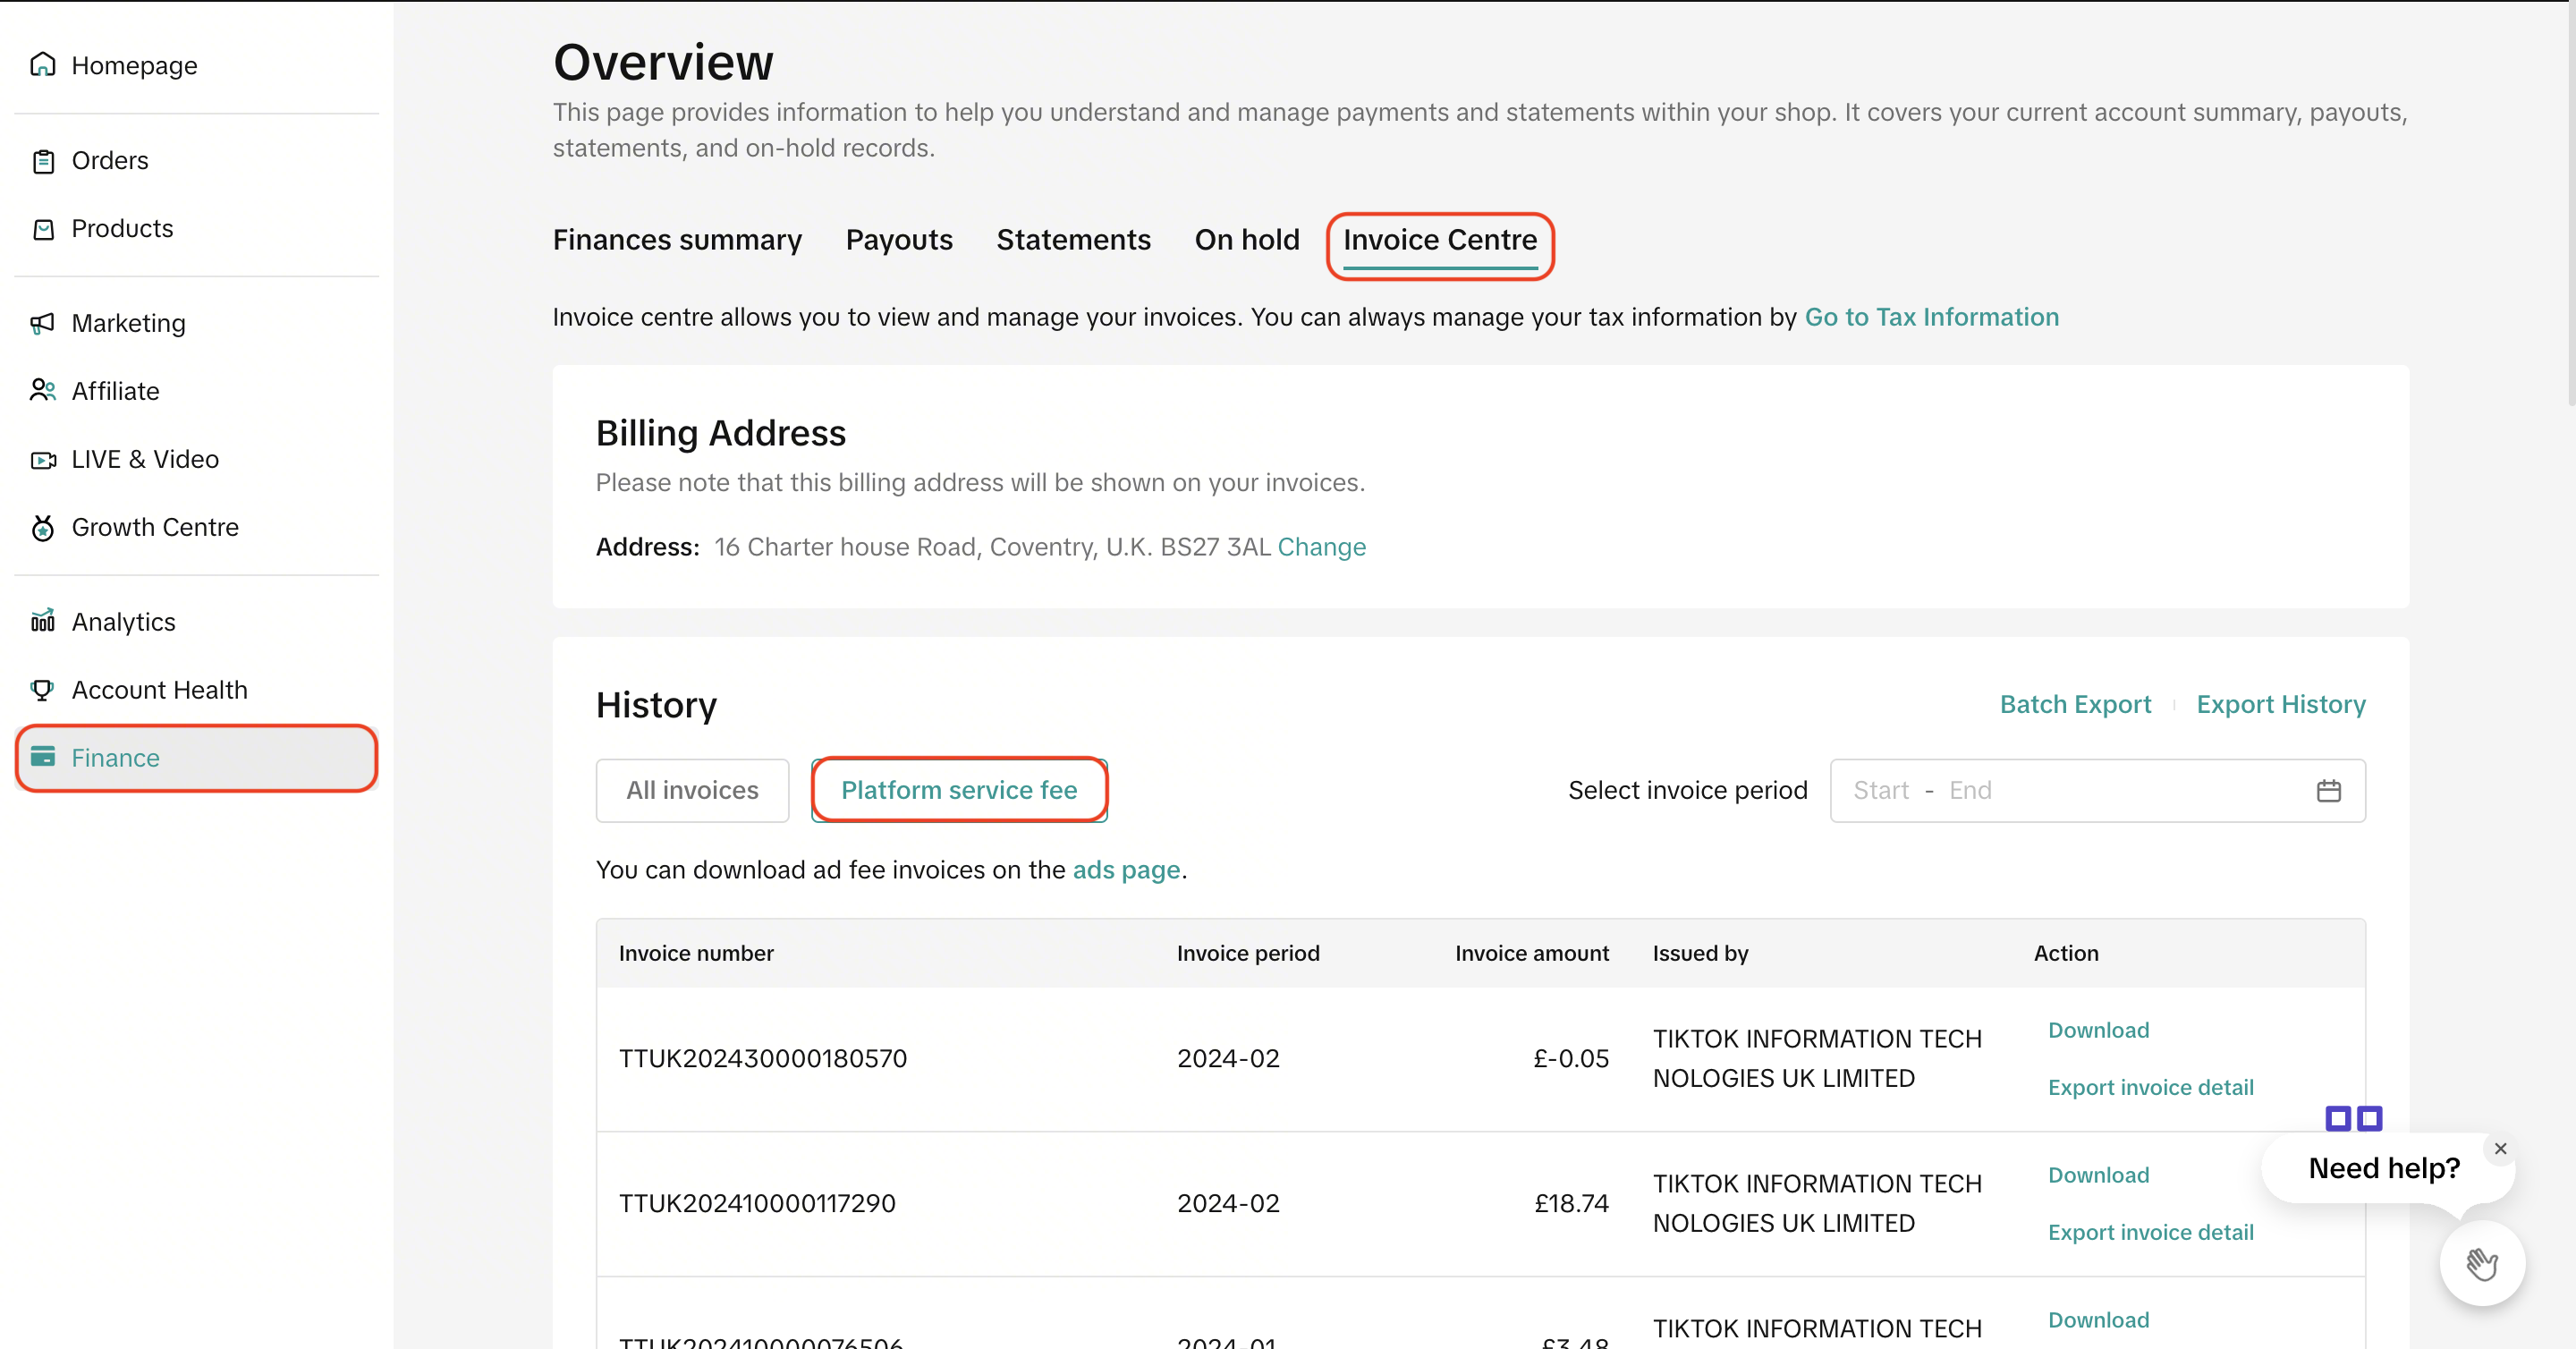Screen dimensions: 2576x1349
Task: Open the calendar icon in invoice period field
Action: (2328, 791)
